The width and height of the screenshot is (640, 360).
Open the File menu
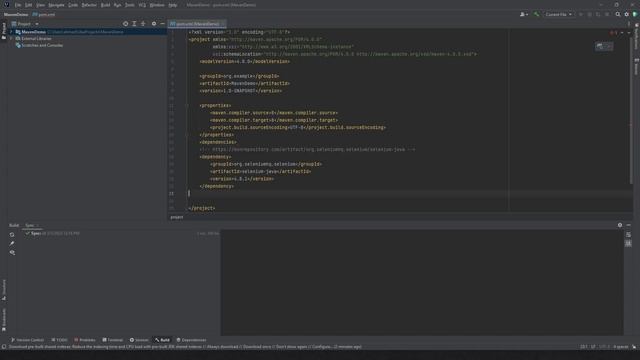pos(18,5)
